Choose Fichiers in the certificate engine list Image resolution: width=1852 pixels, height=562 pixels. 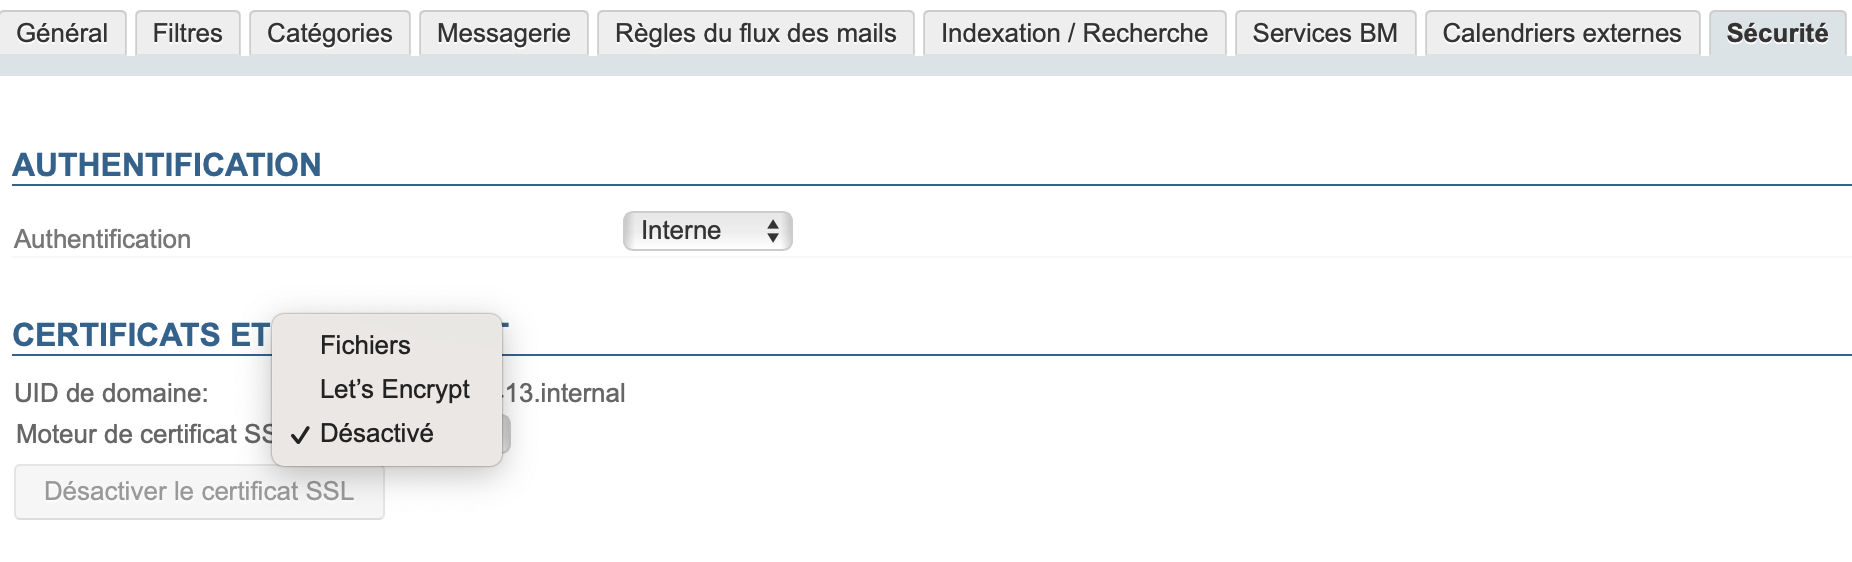click(365, 345)
